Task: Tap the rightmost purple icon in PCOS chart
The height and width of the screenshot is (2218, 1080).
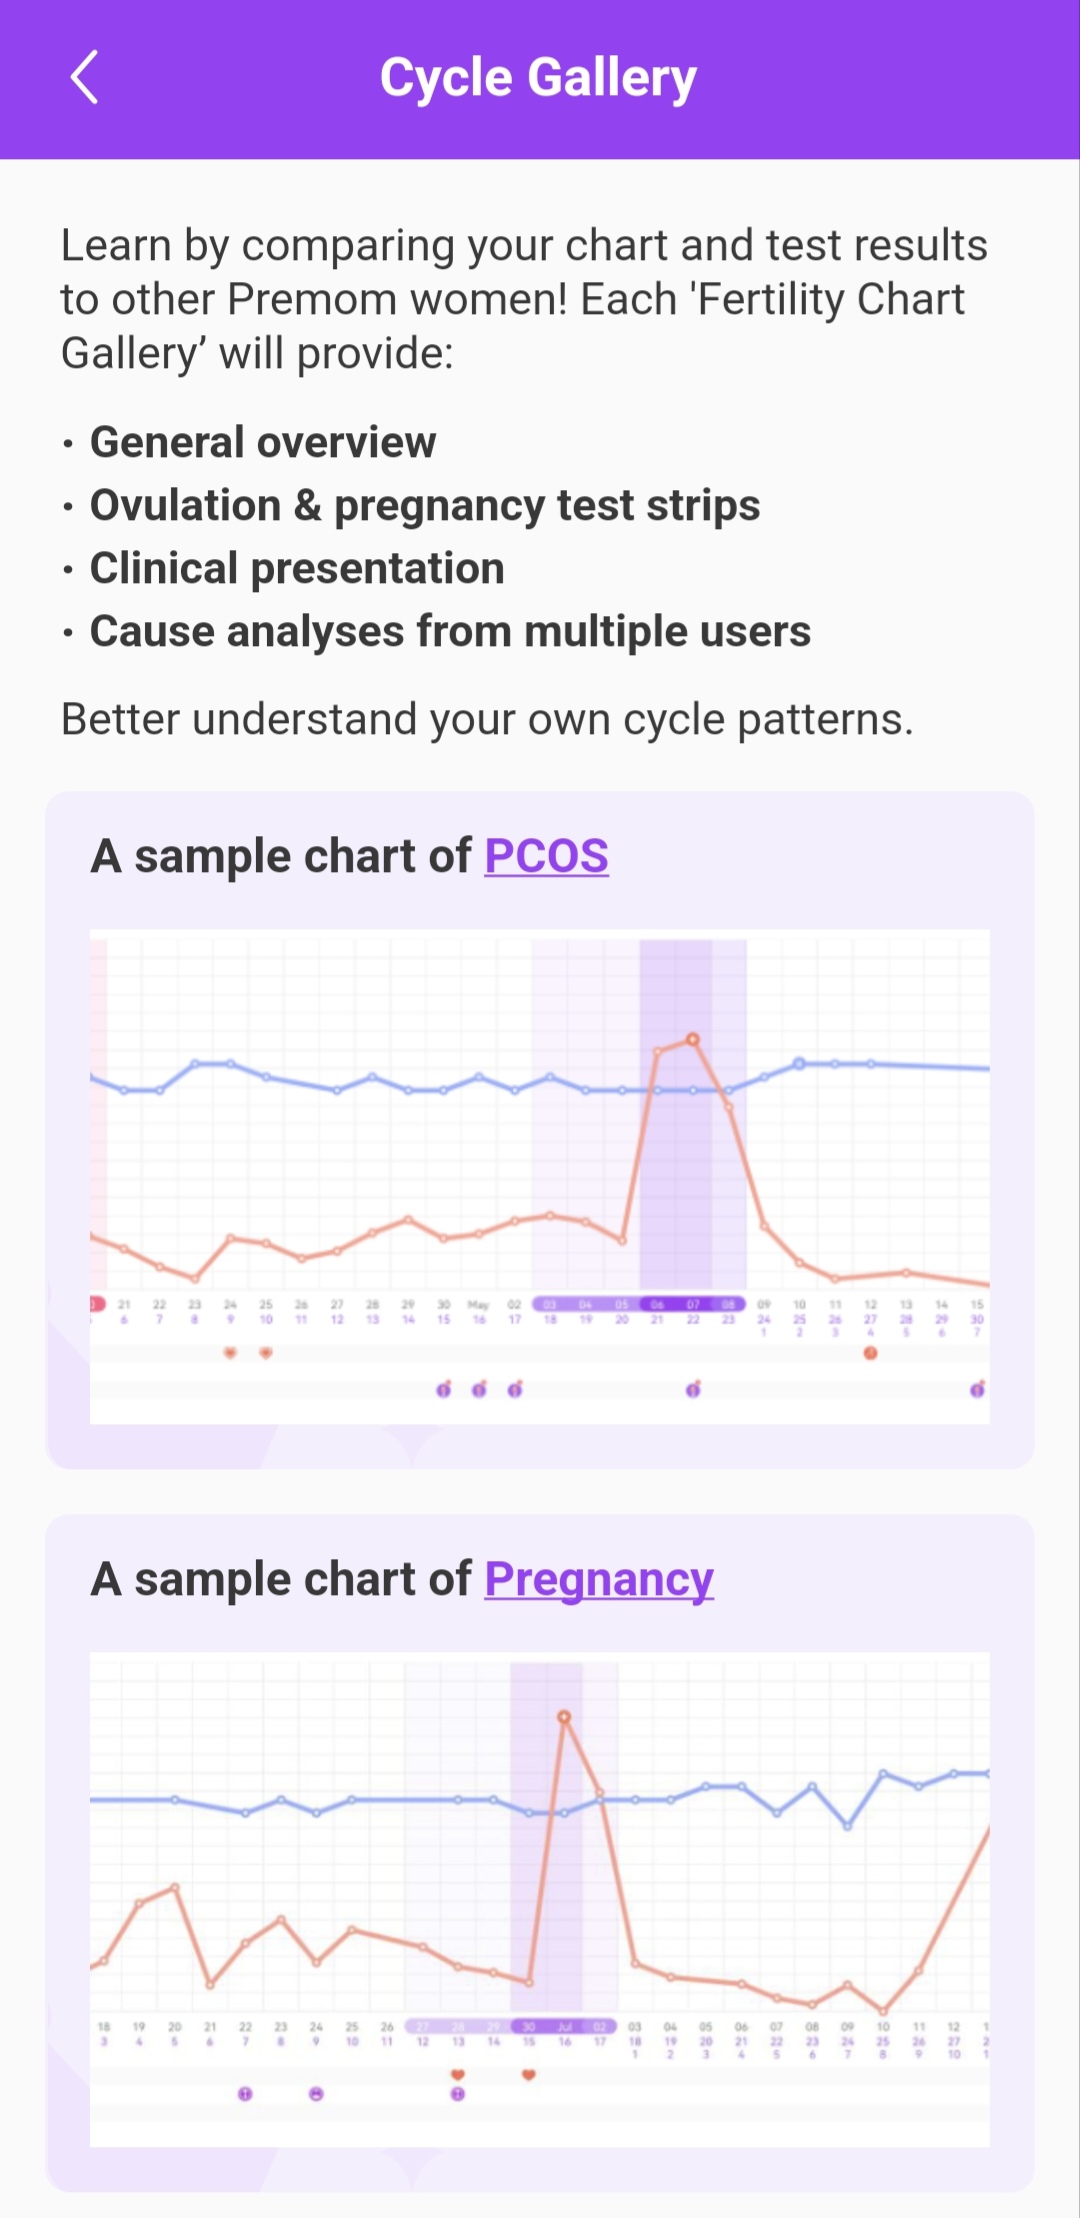Action: (977, 1389)
